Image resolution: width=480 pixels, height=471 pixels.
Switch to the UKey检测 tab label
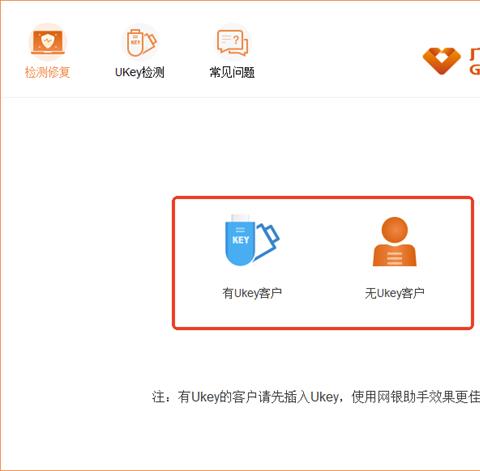[140, 72]
